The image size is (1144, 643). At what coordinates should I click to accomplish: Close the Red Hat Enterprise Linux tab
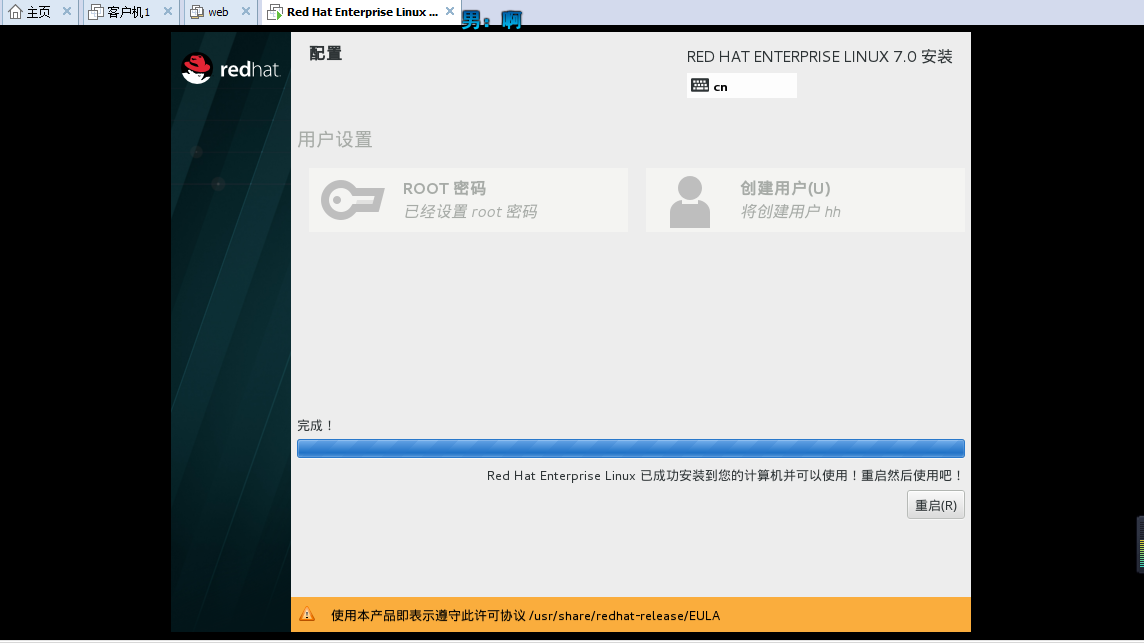pyautogui.click(x=450, y=12)
